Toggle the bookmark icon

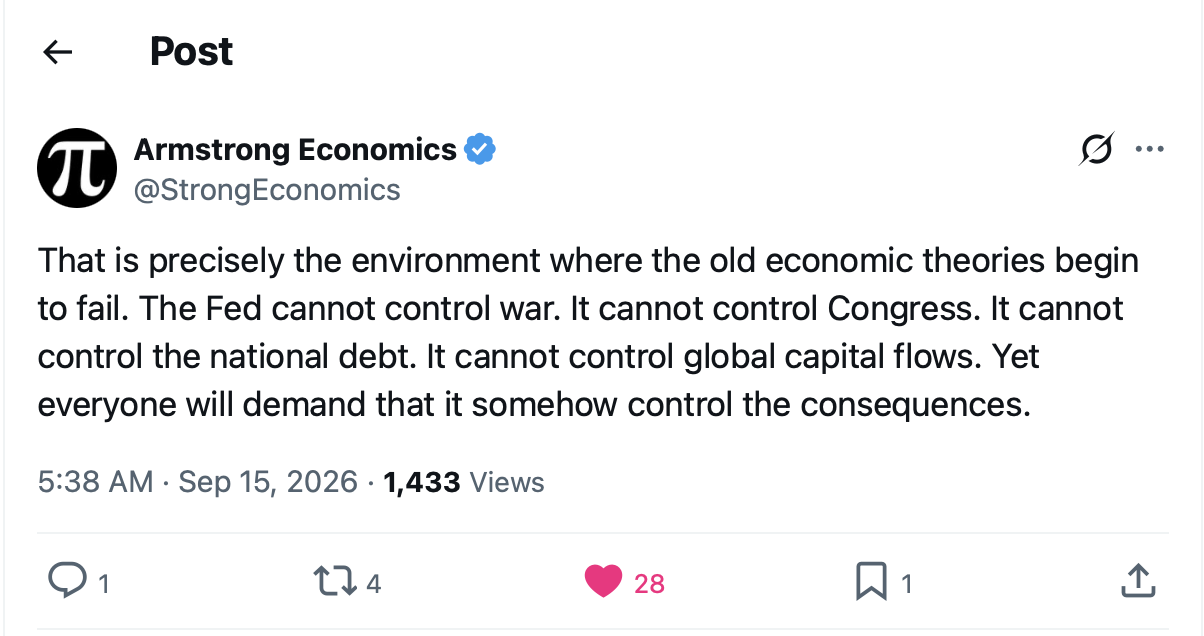click(871, 581)
